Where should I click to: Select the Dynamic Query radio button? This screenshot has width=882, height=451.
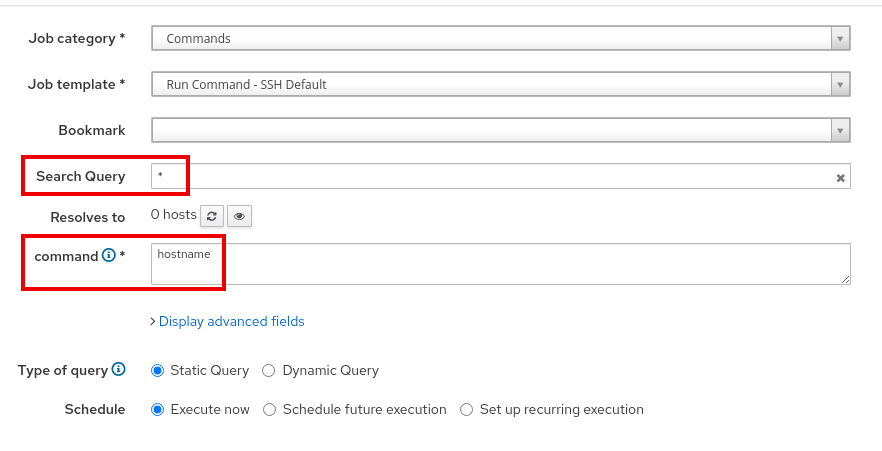(x=268, y=371)
